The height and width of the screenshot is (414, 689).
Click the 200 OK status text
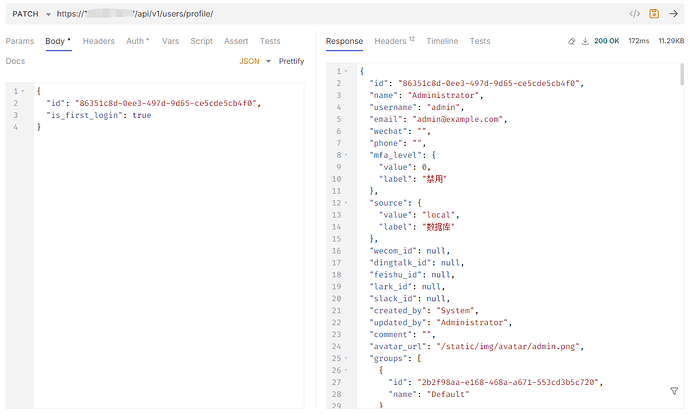coord(606,41)
